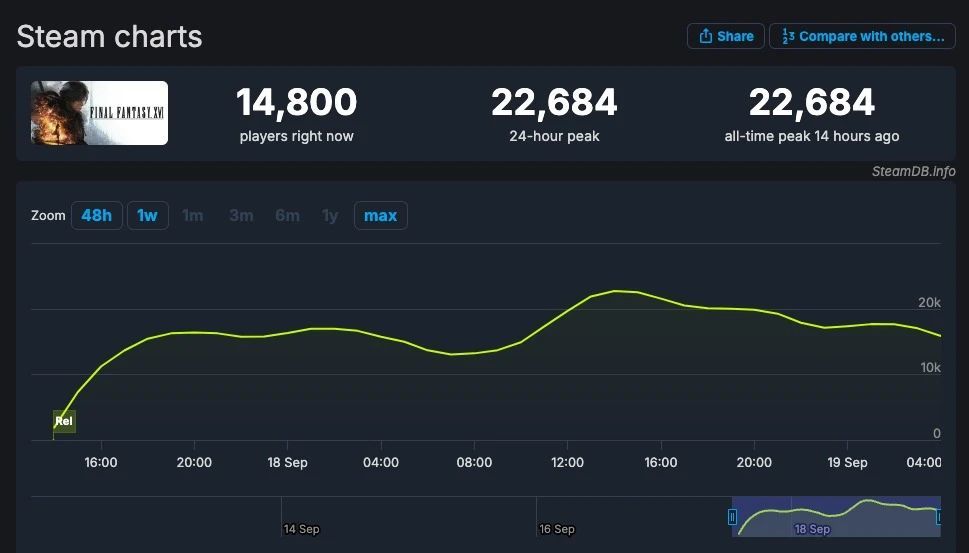Viewport: 969px width, 553px height.
Task: Select the 1w zoom range
Action: coord(148,216)
